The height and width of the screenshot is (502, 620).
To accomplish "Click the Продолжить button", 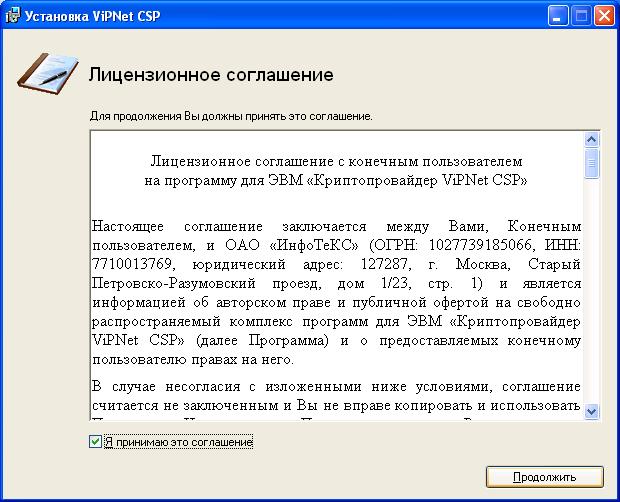I will coord(544,477).
